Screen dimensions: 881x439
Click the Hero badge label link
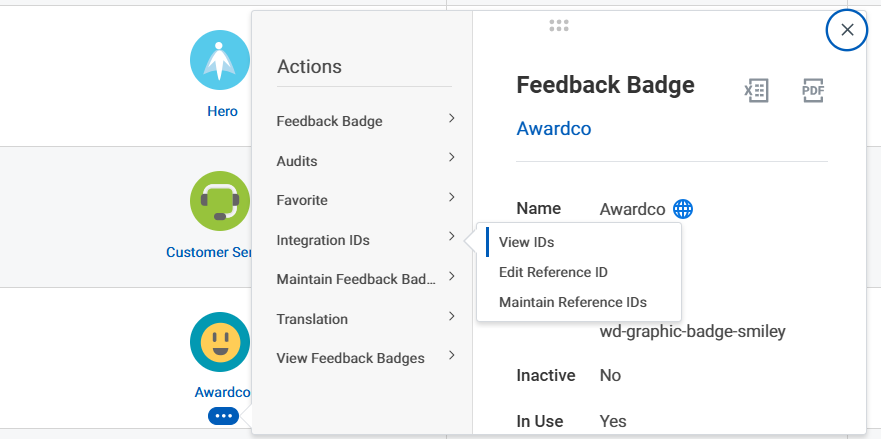tap(222, 112)
